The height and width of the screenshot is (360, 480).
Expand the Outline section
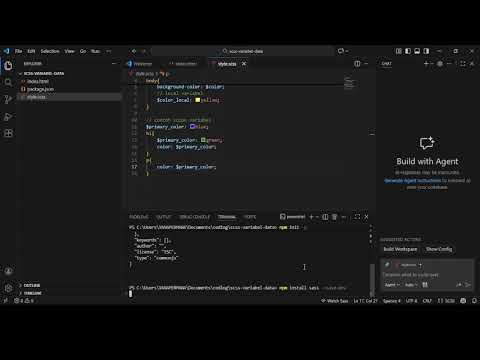(32, 285)
